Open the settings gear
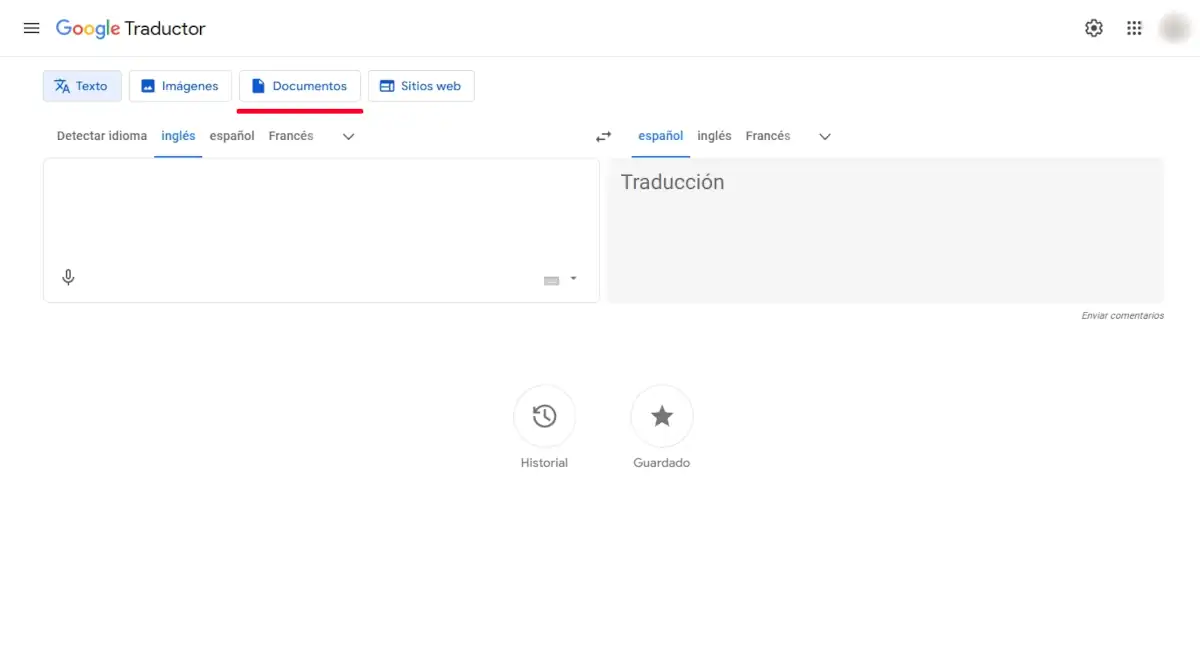Screen dimensions: 1200x650 (x=1094, y=28)
